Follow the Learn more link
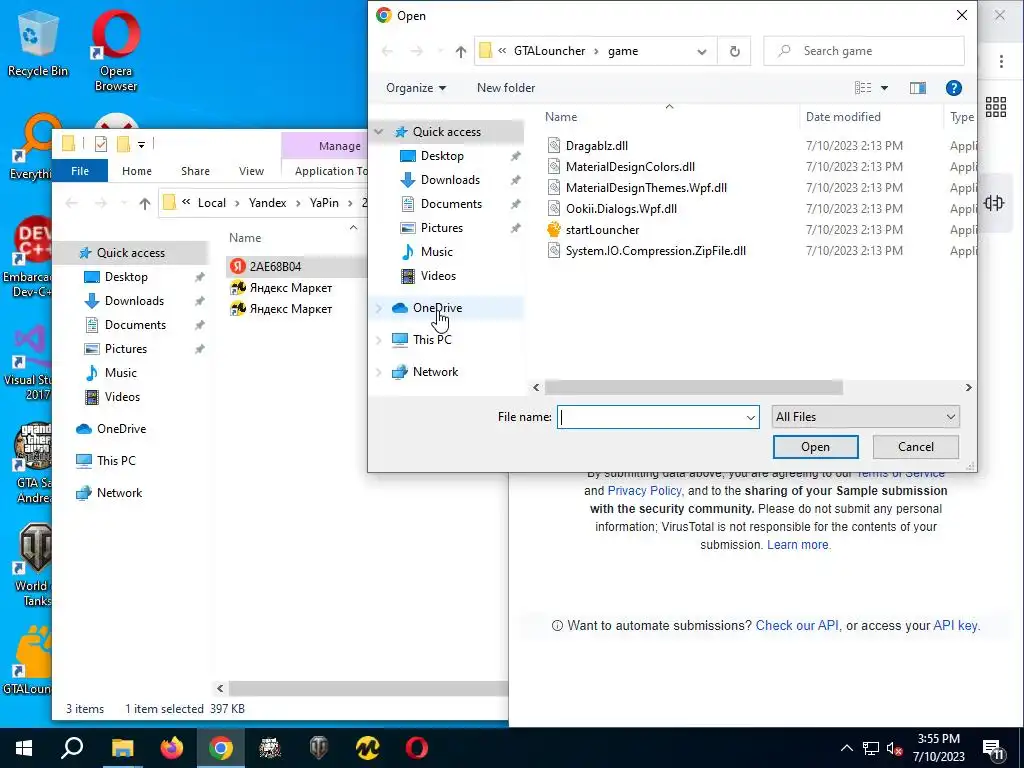 [797, 545]
